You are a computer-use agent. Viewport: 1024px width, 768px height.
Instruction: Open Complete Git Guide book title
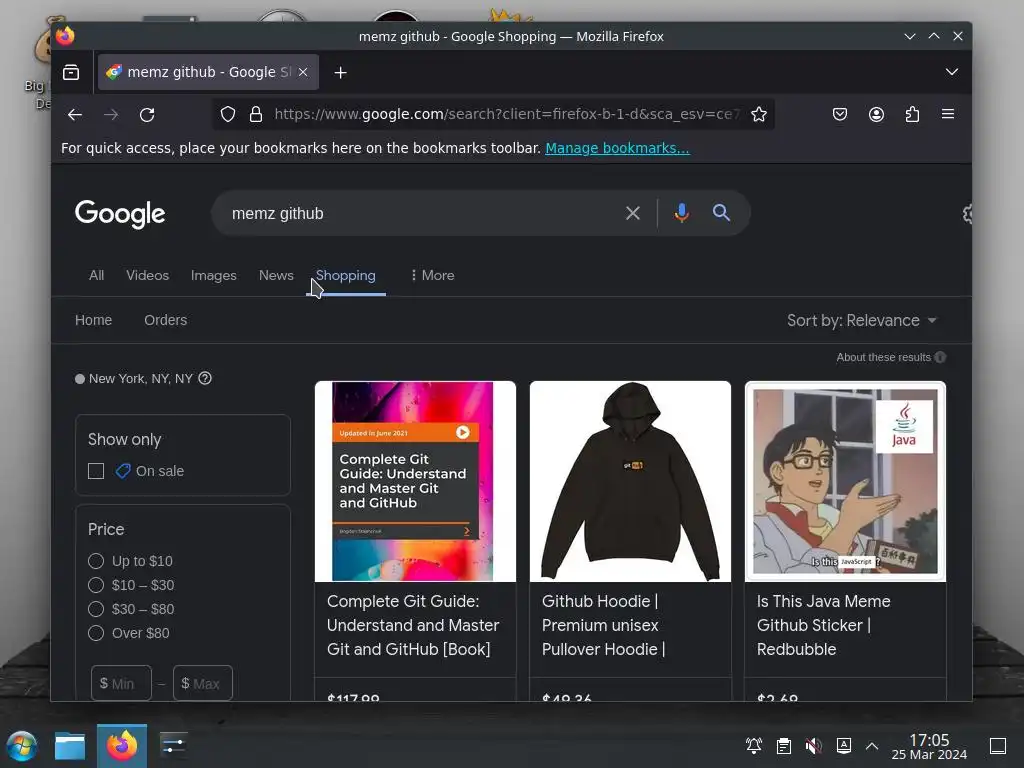[x=413, y=625]
